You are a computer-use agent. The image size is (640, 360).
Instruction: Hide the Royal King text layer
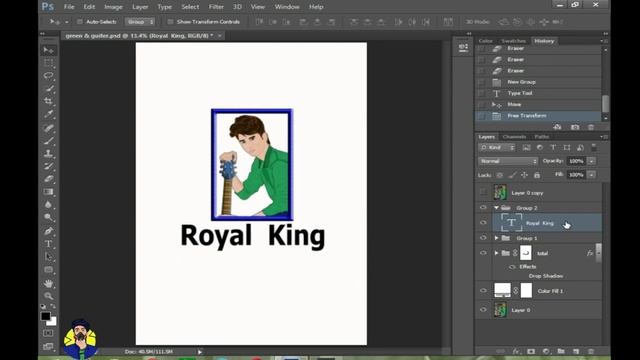[483, 223]
